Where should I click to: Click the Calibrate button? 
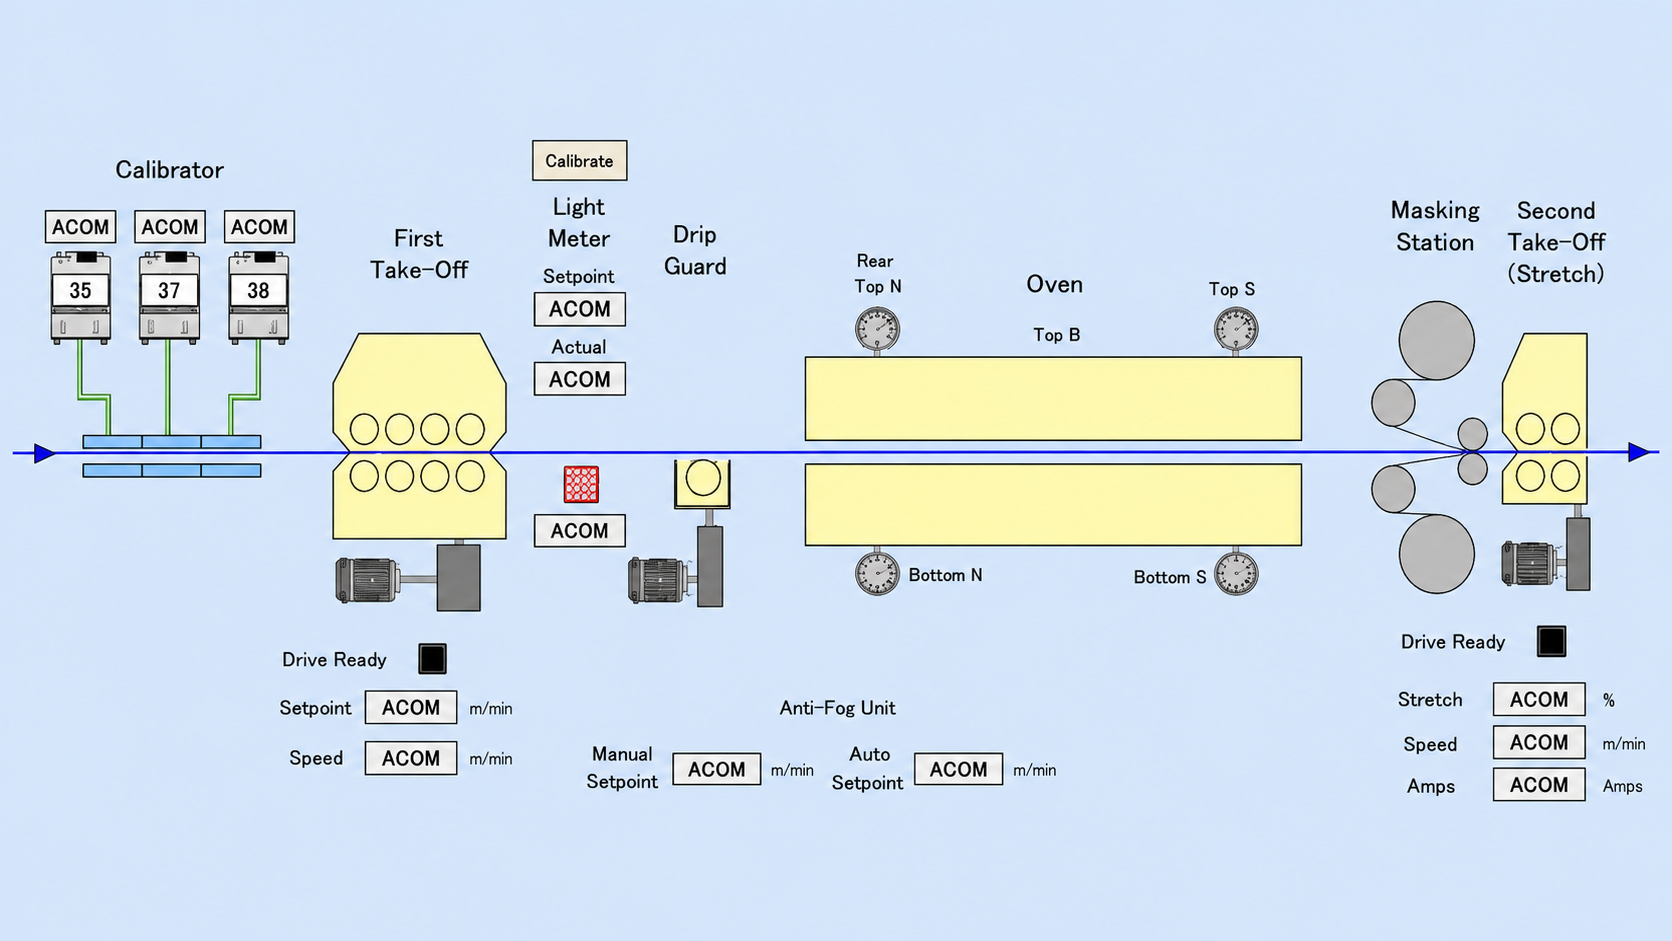coord(579,160)
